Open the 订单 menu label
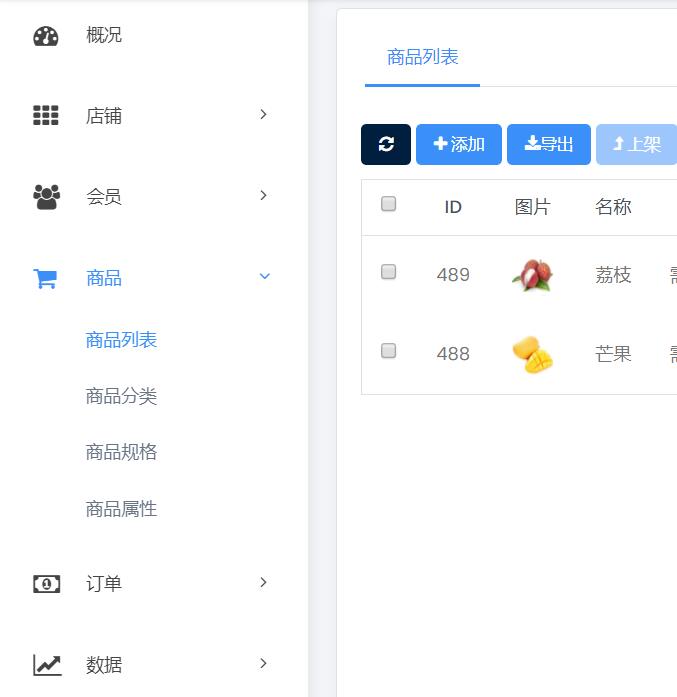Viewport: 677px width, 697px height. coord(104,584)
